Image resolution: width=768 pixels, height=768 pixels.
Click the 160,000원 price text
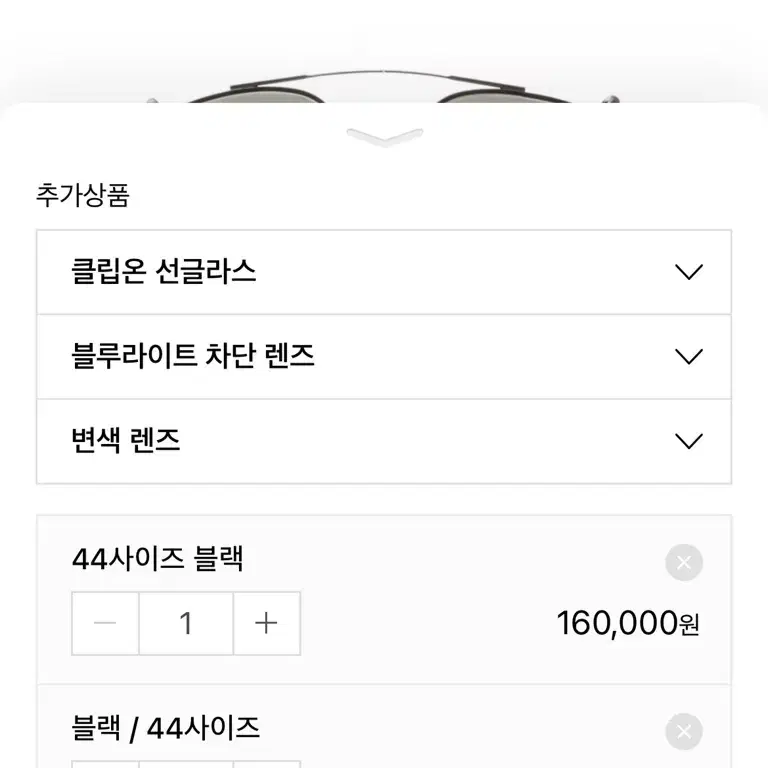628,623
